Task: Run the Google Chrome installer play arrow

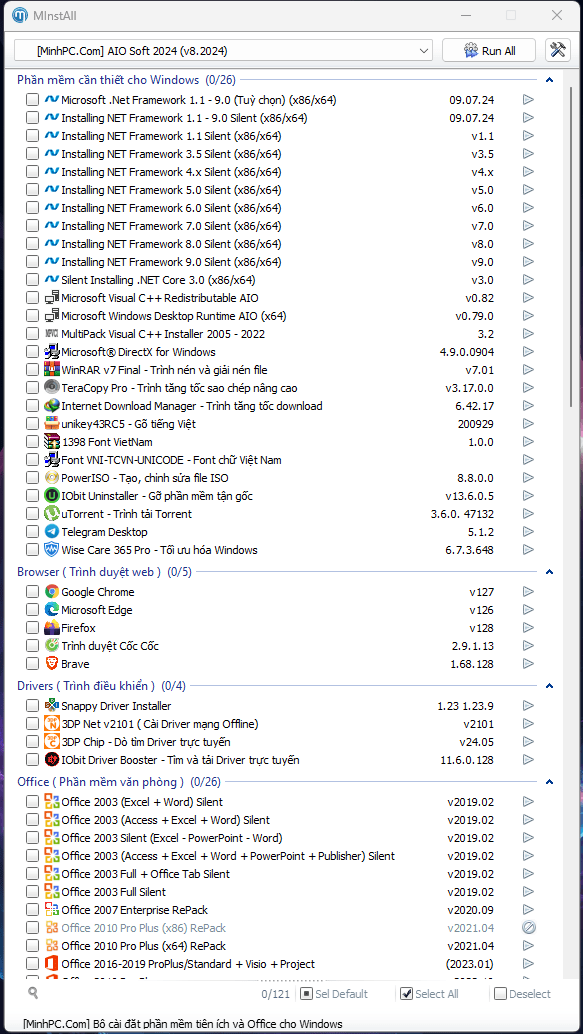Action: point(528,592)
